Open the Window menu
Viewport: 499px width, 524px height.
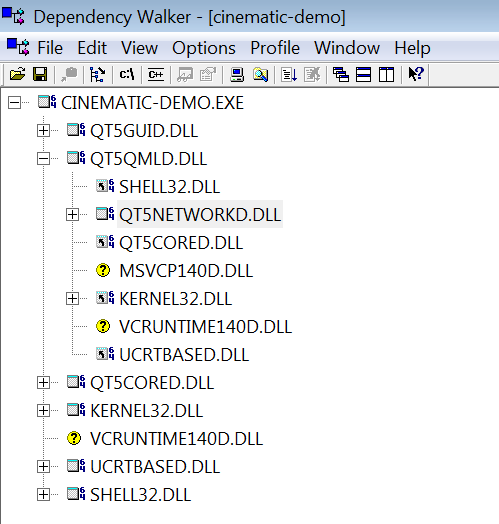coord(347,48)
